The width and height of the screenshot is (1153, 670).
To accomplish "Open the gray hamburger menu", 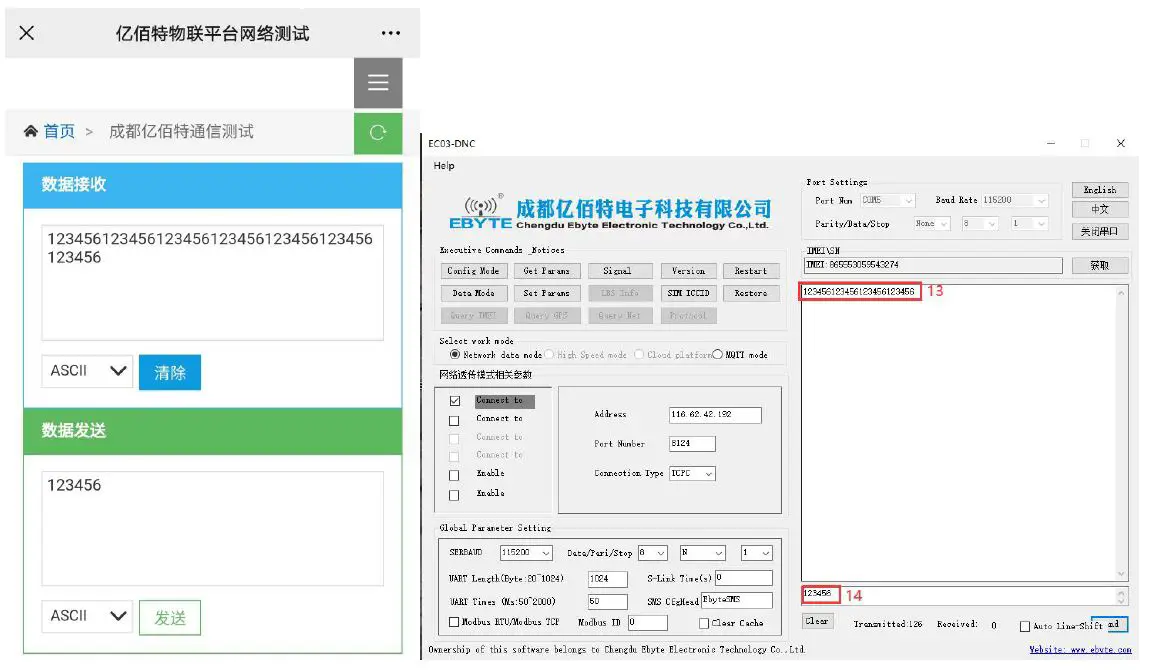I will (x=378, y=82).
